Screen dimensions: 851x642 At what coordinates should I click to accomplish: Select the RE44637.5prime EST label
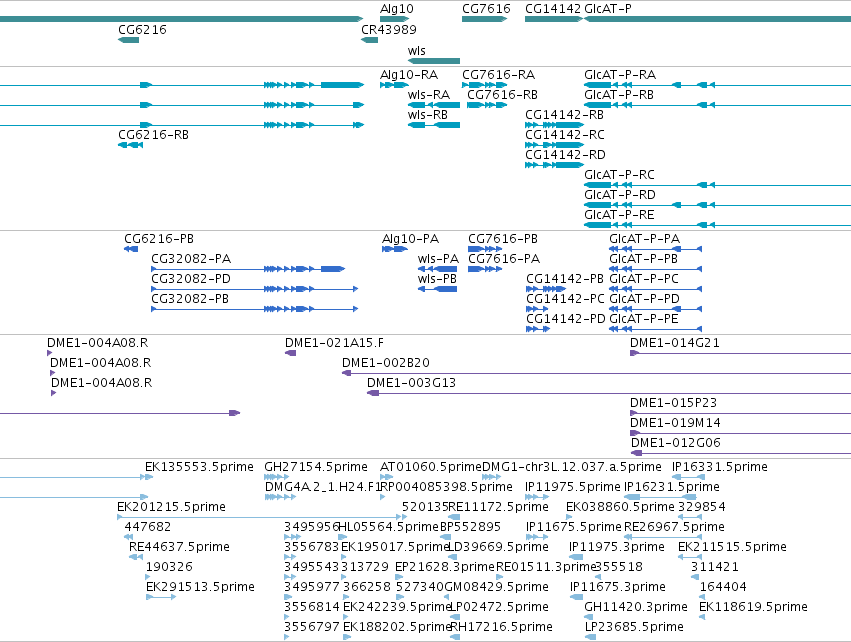coord(179,548)
